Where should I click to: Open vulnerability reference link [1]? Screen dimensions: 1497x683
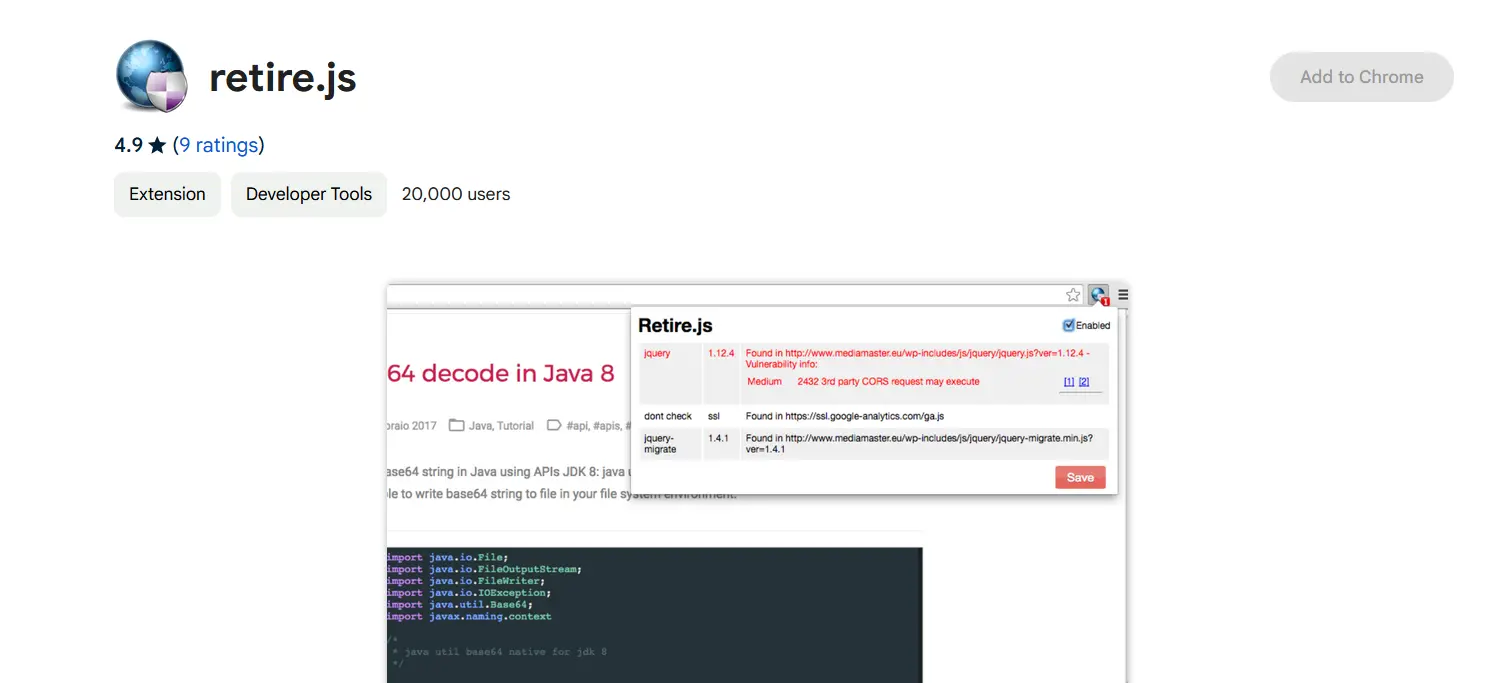tap(1068, 382)
